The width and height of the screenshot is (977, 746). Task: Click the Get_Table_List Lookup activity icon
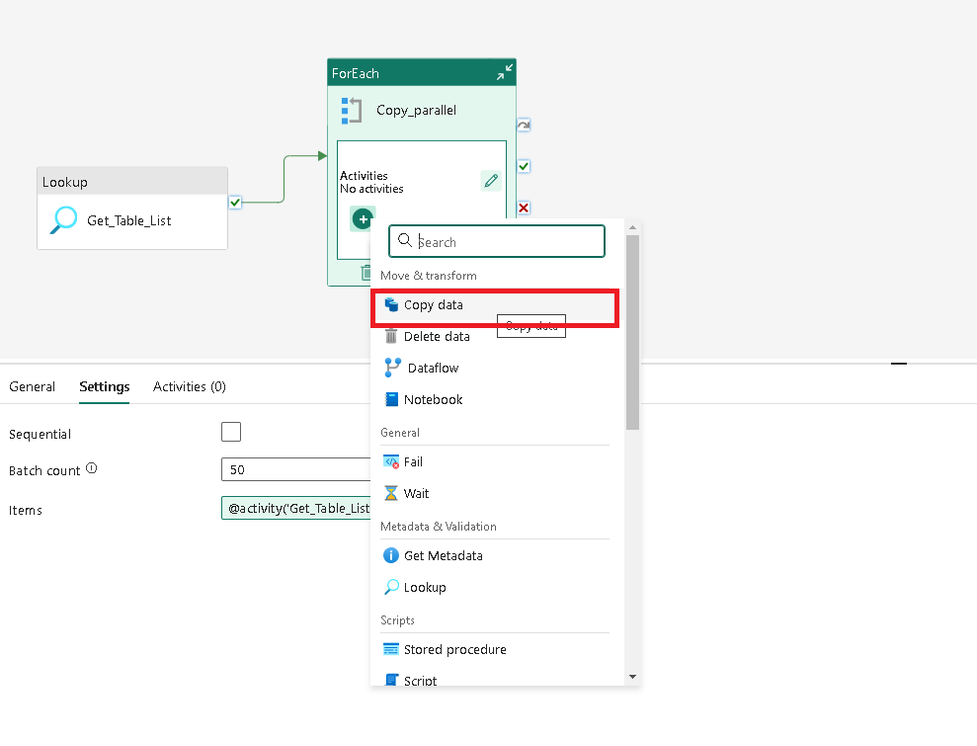pyautogui.click(x=63, y=220)
